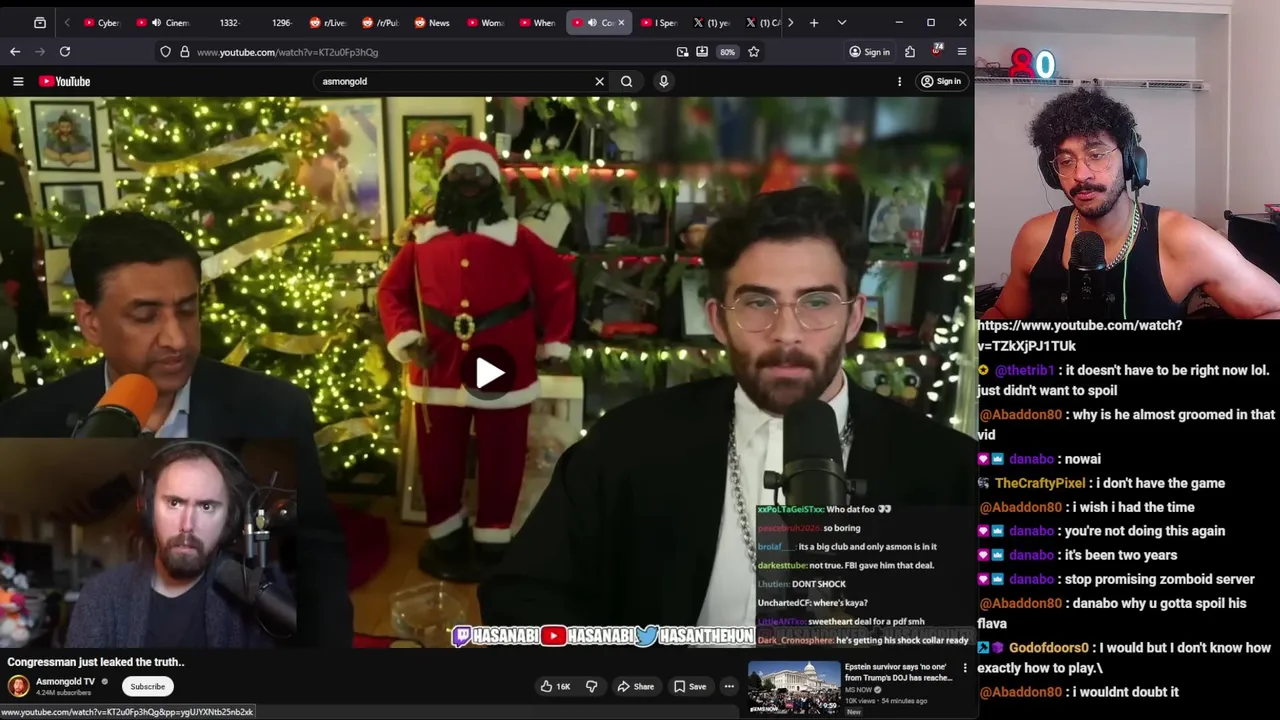1280x720 pixels.
Task: Switch to the I Spen tab
Action: coord(660,22)
